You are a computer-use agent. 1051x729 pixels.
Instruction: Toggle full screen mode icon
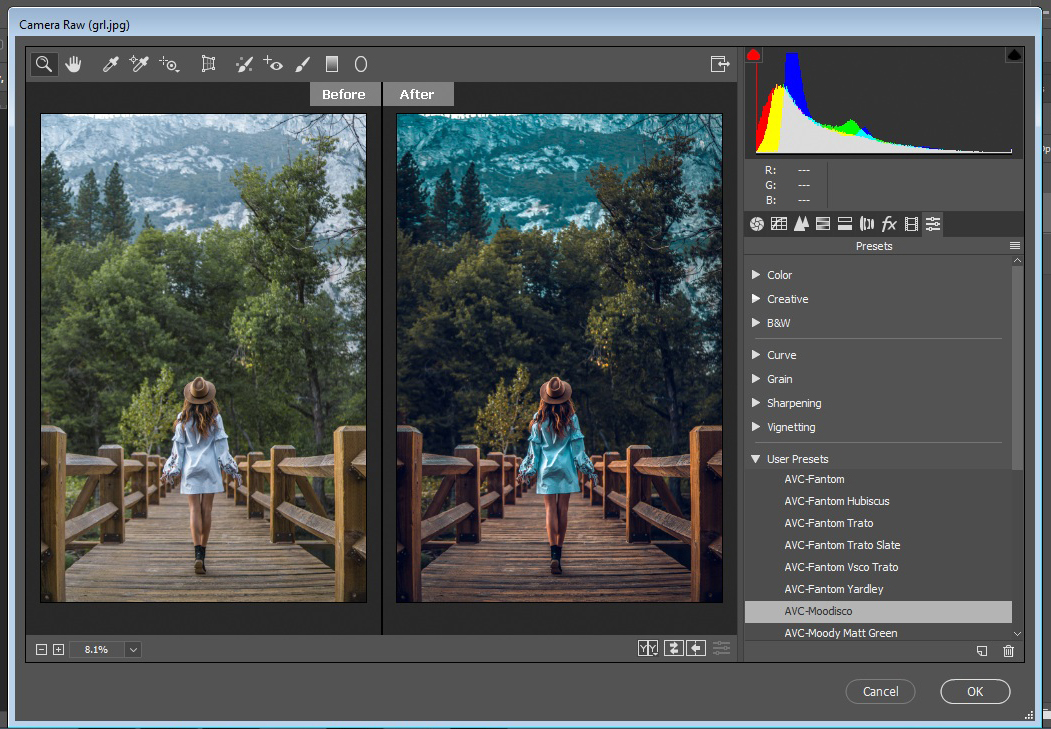[720, 64]
